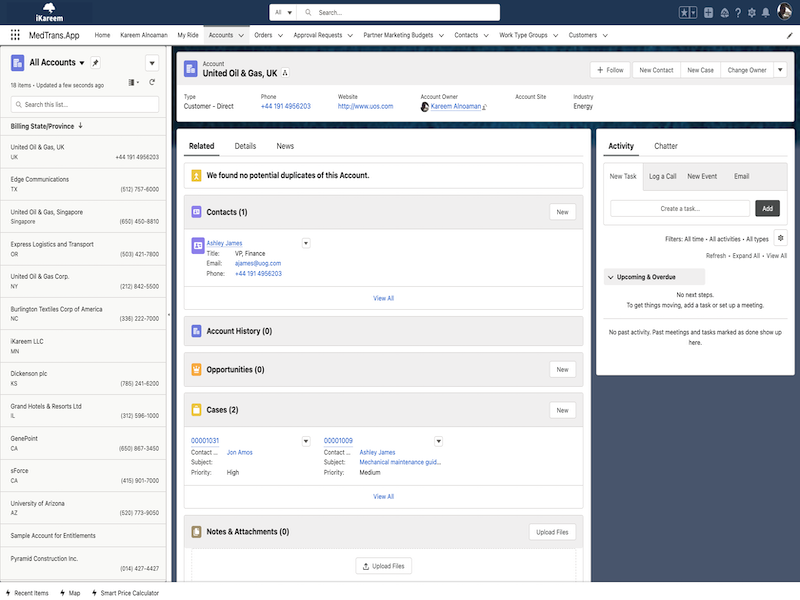Viewport: 800px width, 600px height.
Task: Open the search scope All dropdown
Action: 283,12
